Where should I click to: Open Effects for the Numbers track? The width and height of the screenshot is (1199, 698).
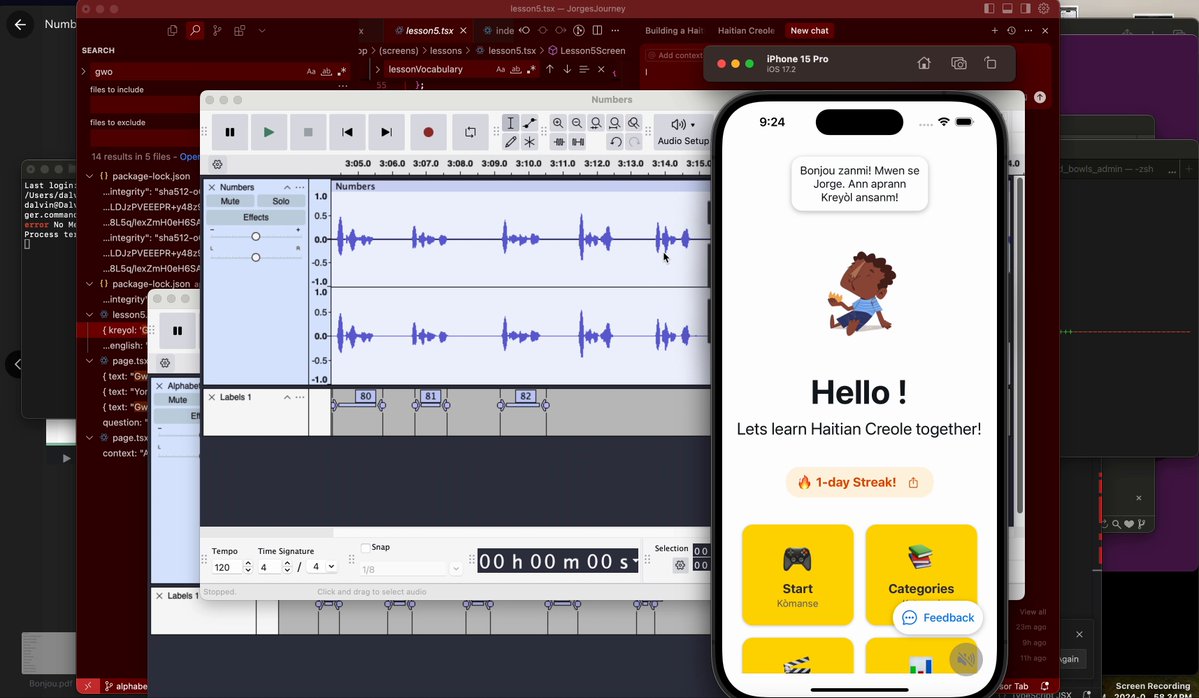click(255, 217)
